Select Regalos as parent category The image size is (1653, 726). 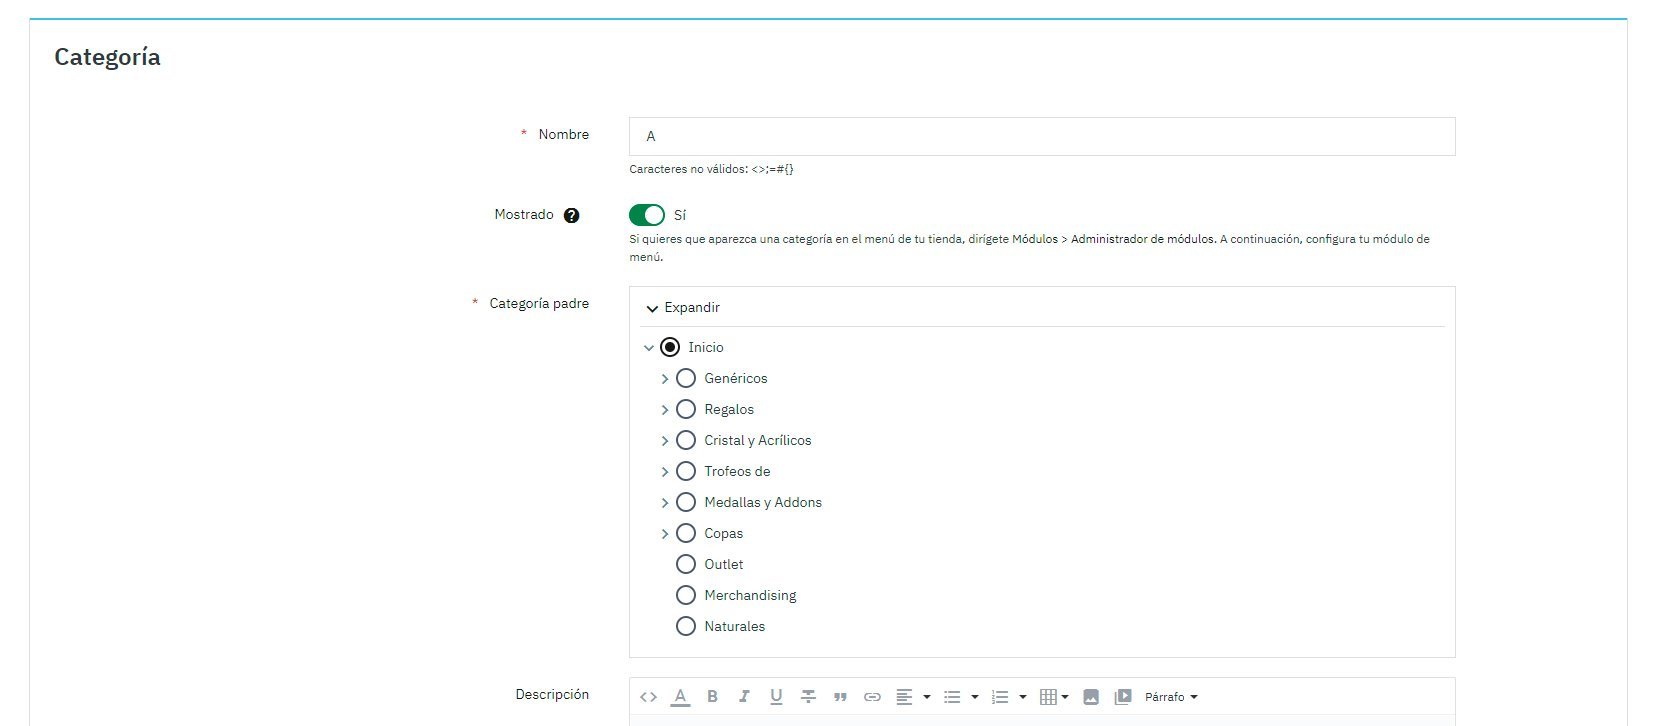point(686,409)
